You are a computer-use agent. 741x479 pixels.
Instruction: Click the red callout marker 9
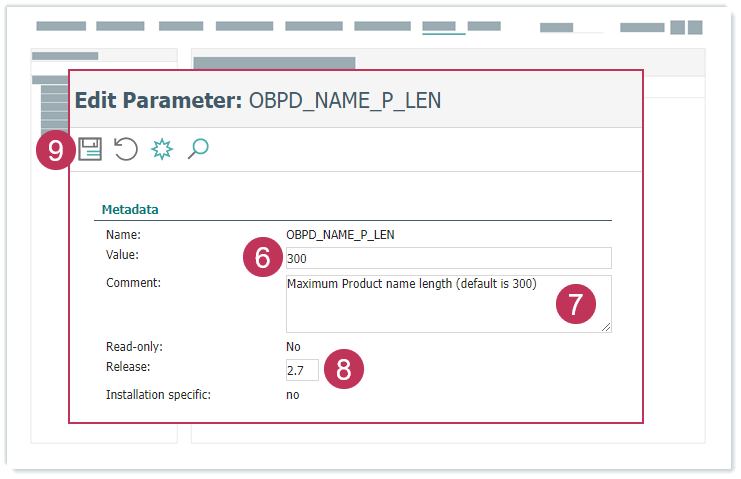[x=55, y=151]
